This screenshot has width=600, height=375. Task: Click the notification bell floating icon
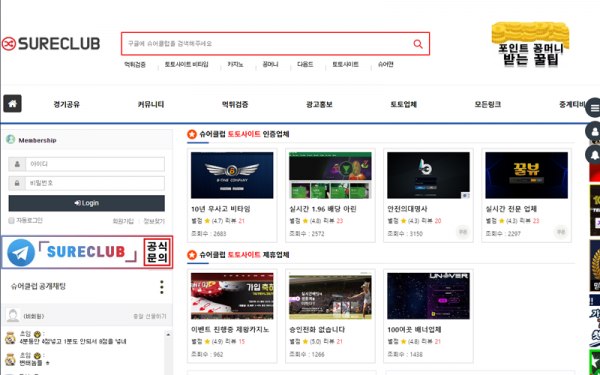[594, 155]
